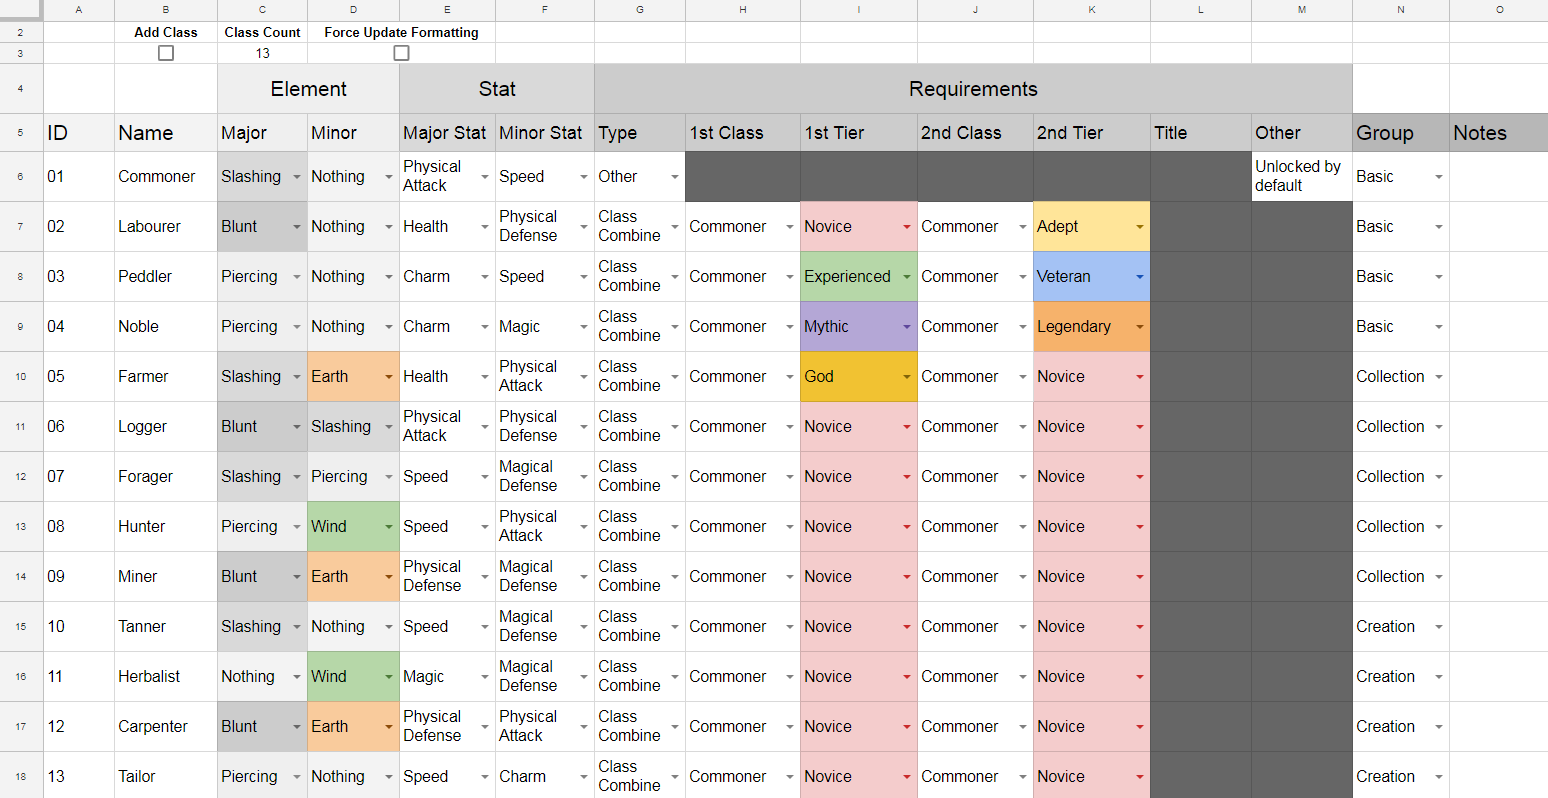Click the Requirements merged header cell
This screenshot has height=798, width=1548.
point(972,89)
